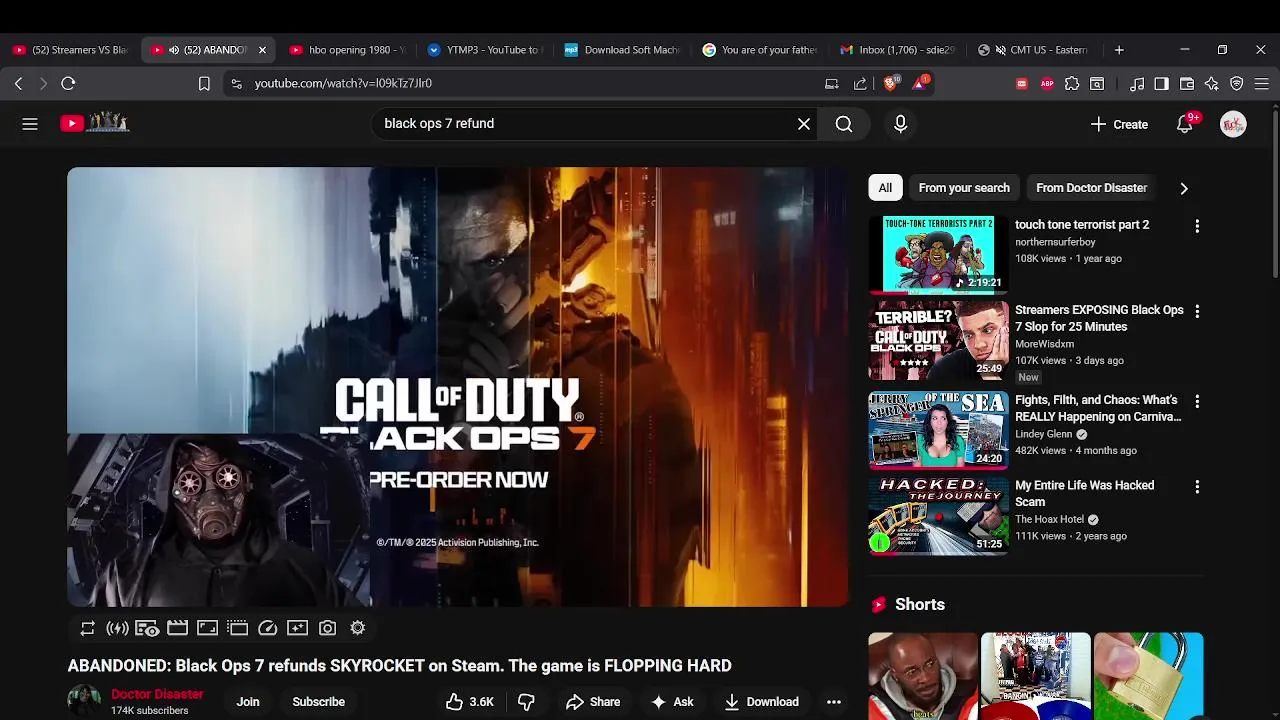Click the expand-frame icon below video
The width and height of the screenshot is (1280, 720).
click(207, 628)
